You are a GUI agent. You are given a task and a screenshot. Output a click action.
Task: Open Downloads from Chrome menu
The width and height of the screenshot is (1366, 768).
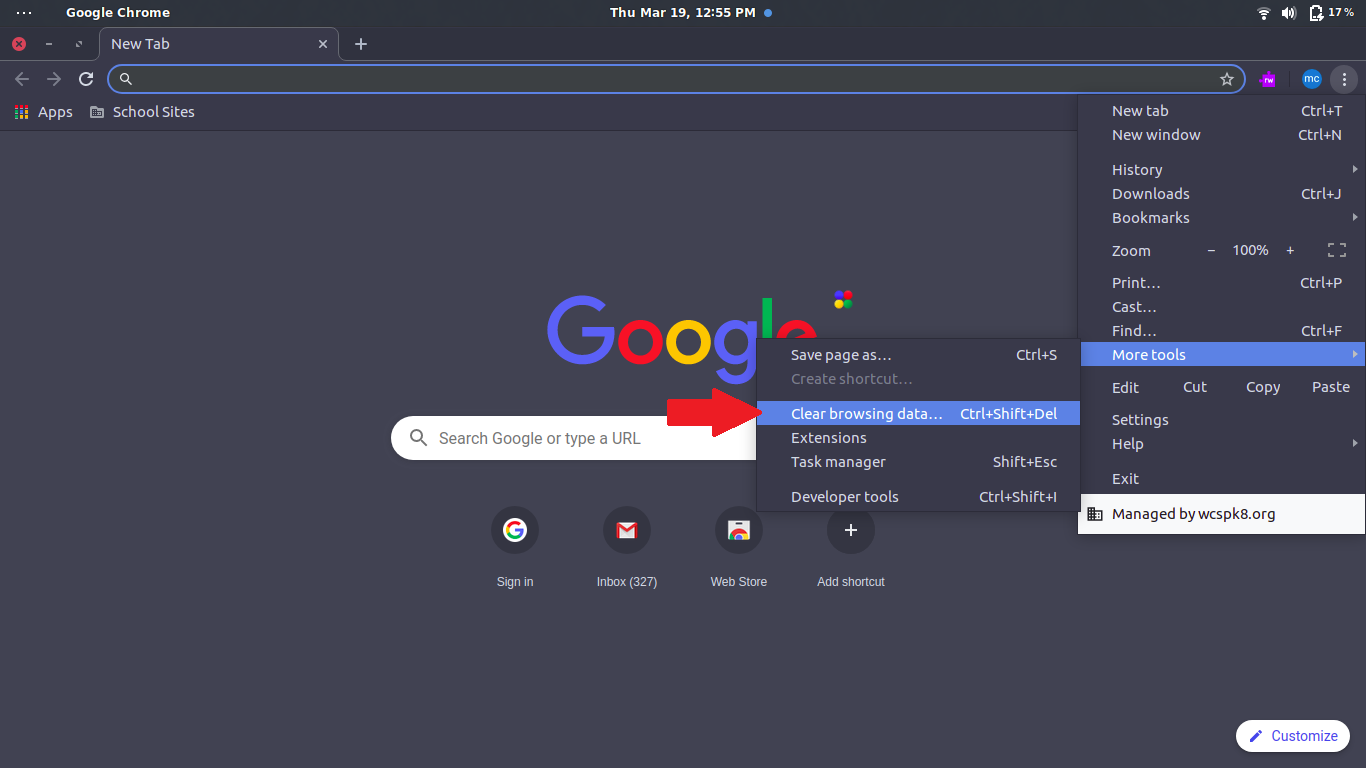point(1221,194)
